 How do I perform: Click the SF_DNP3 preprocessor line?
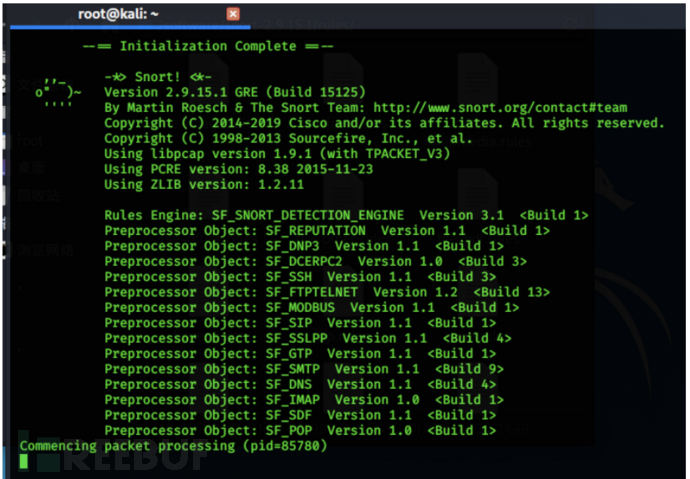tap(304, 246)
